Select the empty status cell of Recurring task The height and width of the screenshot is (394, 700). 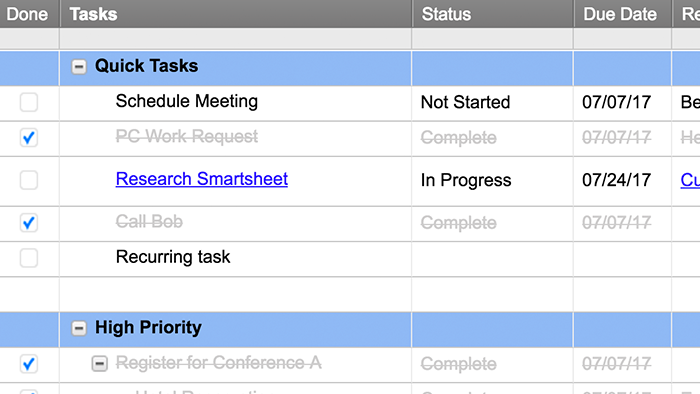[x=492, y=259]
